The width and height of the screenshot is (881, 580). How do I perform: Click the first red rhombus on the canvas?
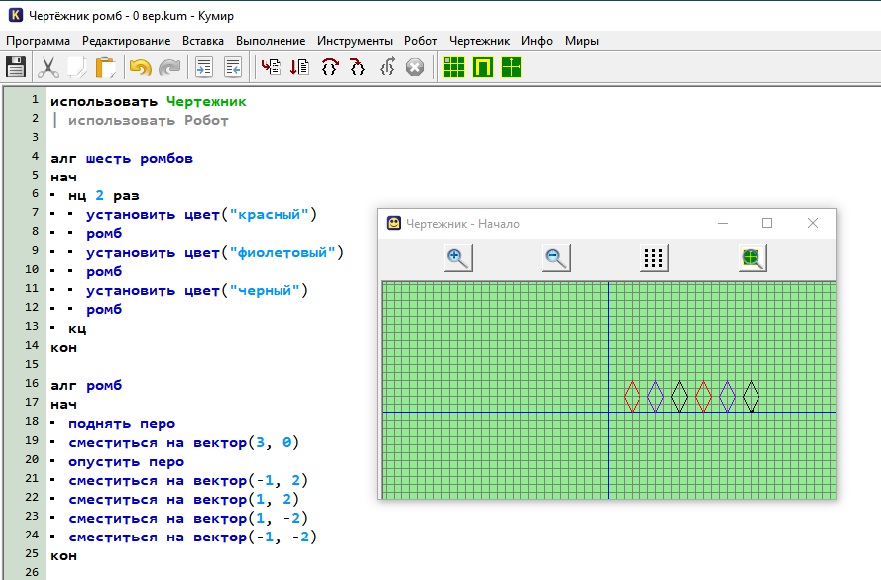coord(632,396)
